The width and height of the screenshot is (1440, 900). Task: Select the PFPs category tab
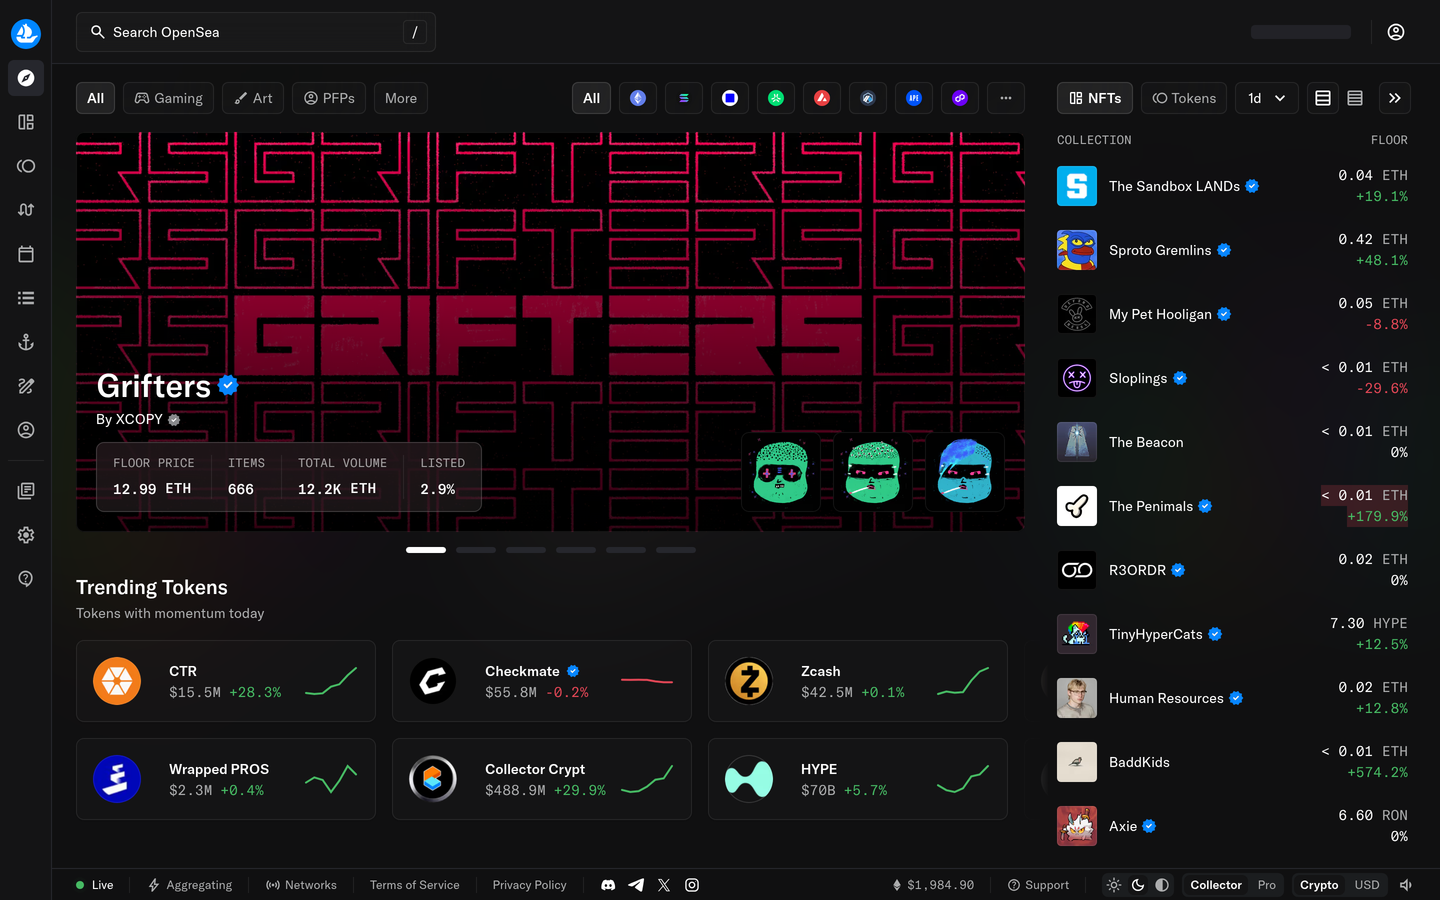pos(329,98)
